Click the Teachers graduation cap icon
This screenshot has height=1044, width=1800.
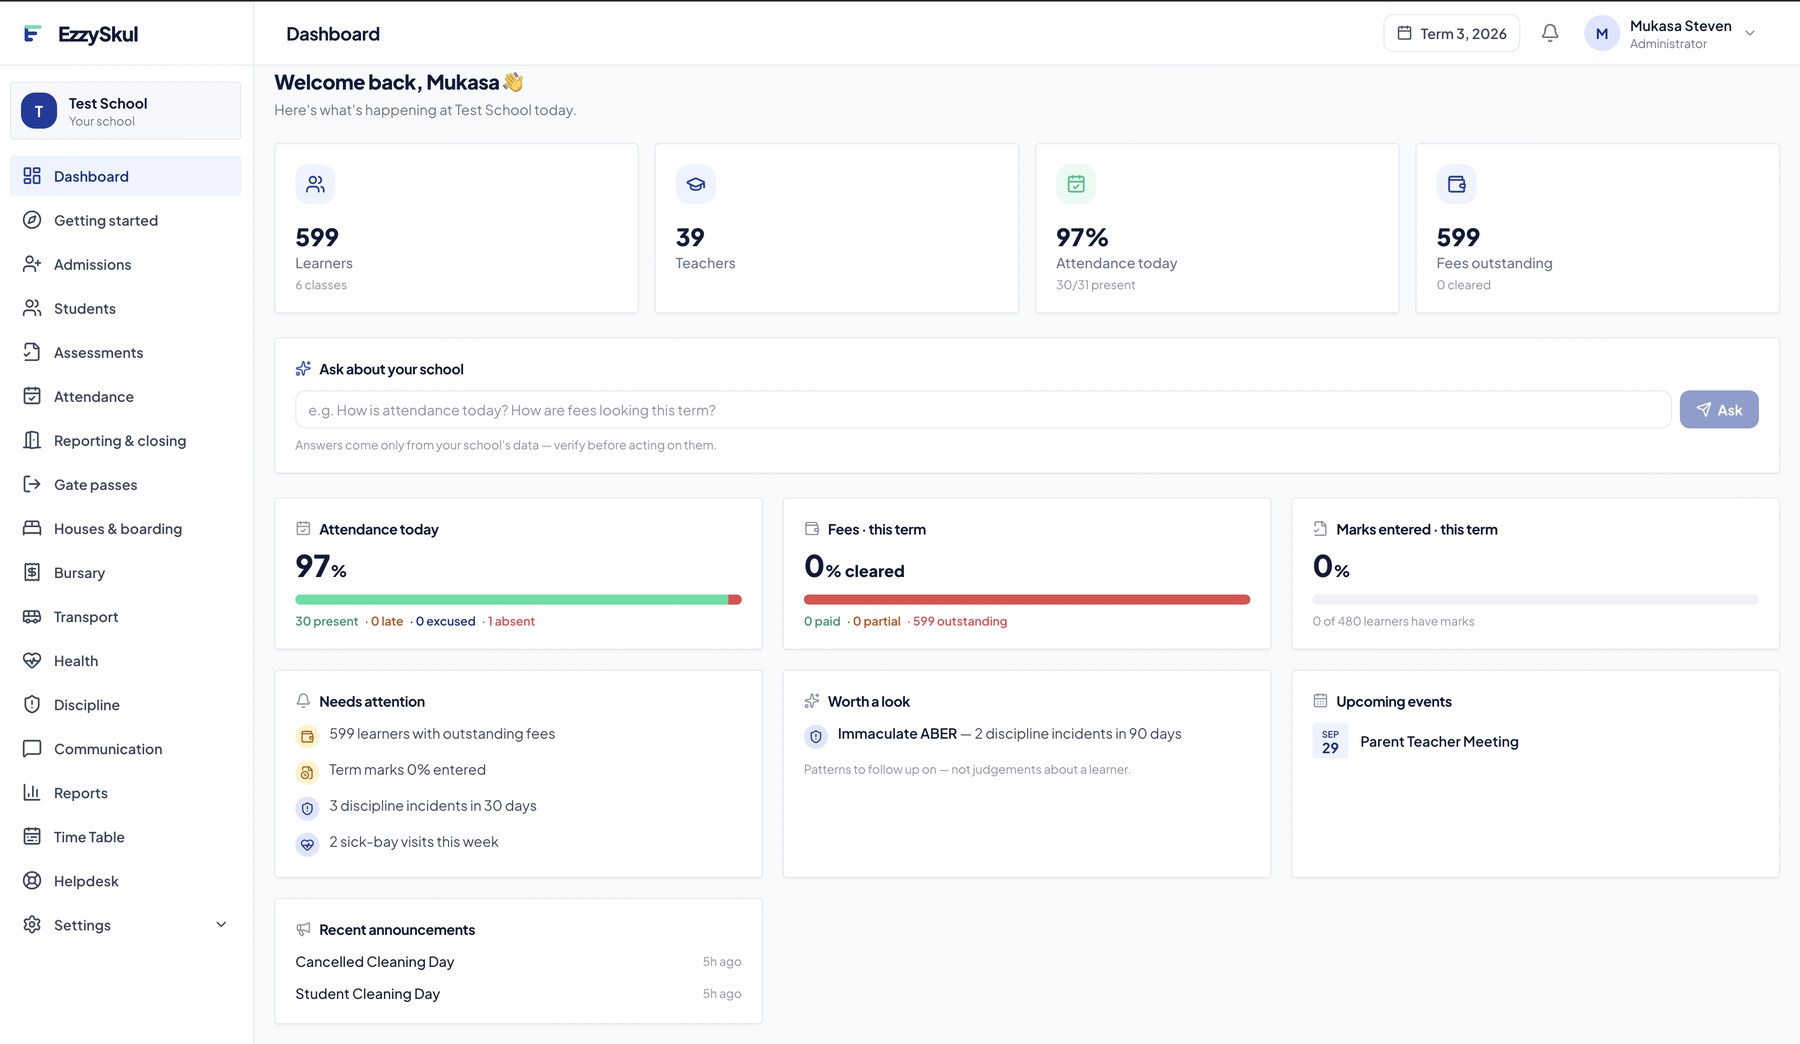pyautogui.click(x=695, y=184)
